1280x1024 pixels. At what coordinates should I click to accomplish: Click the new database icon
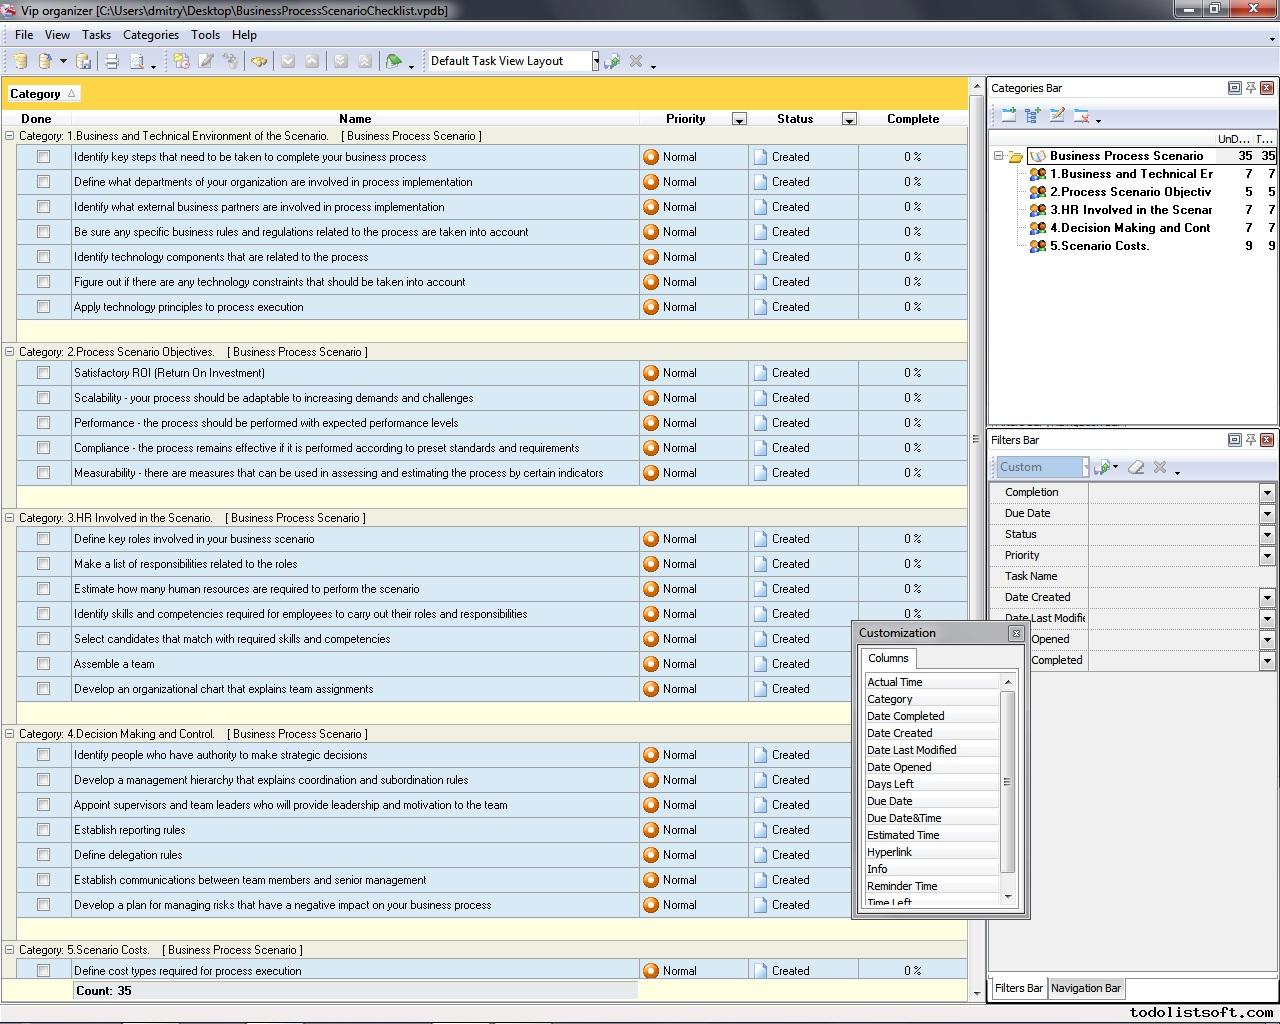(20, 61)
